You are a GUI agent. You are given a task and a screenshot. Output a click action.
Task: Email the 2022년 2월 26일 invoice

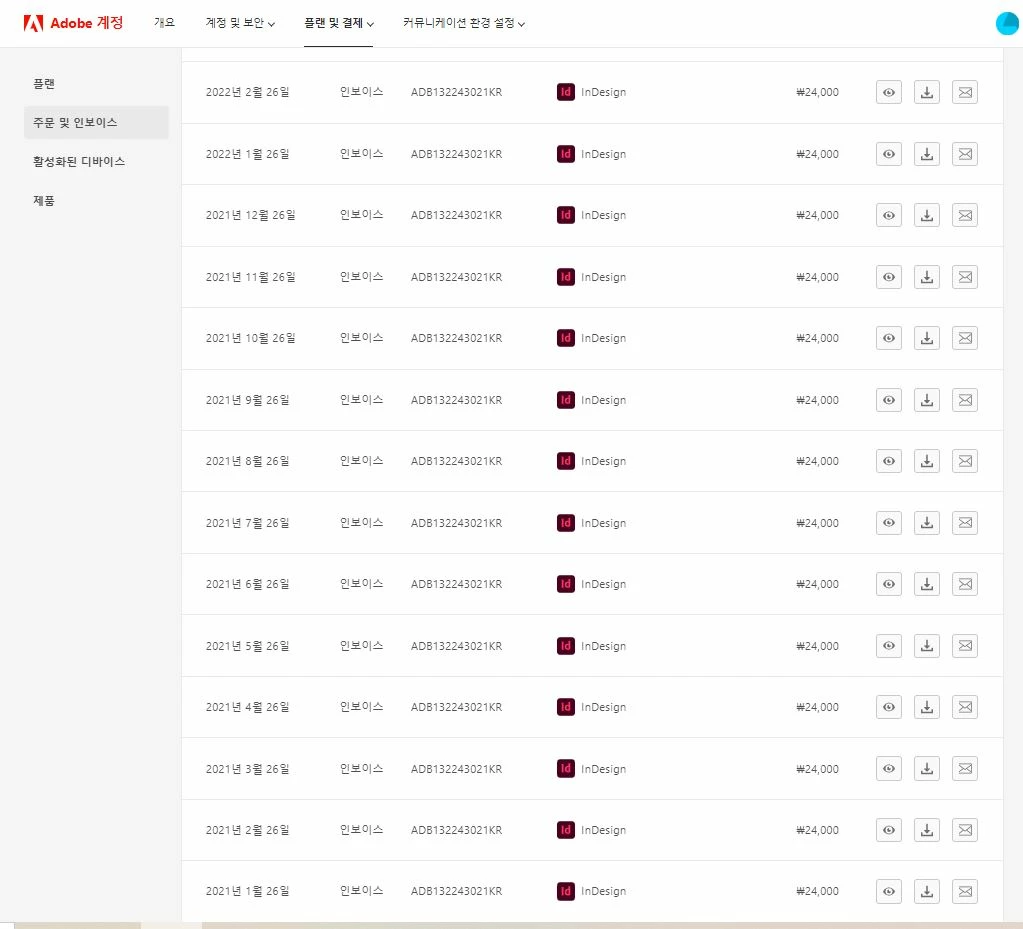[x=965, y=92]
